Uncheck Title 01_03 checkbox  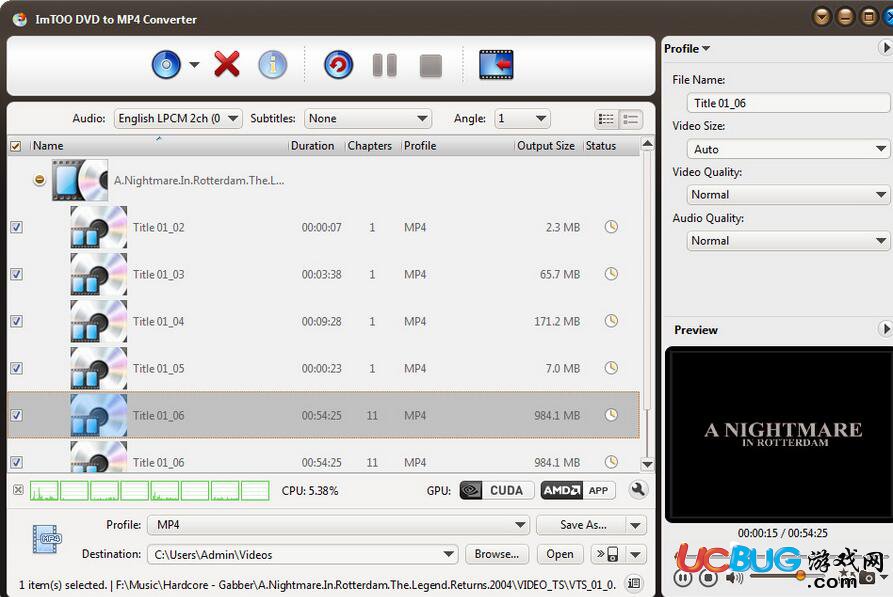[17, 274]
